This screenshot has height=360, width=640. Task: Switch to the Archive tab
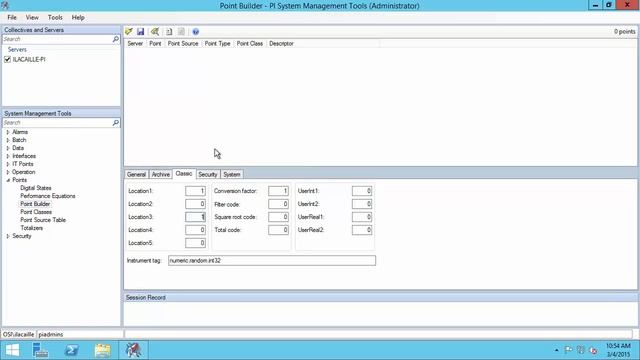(x=160, y=174)
